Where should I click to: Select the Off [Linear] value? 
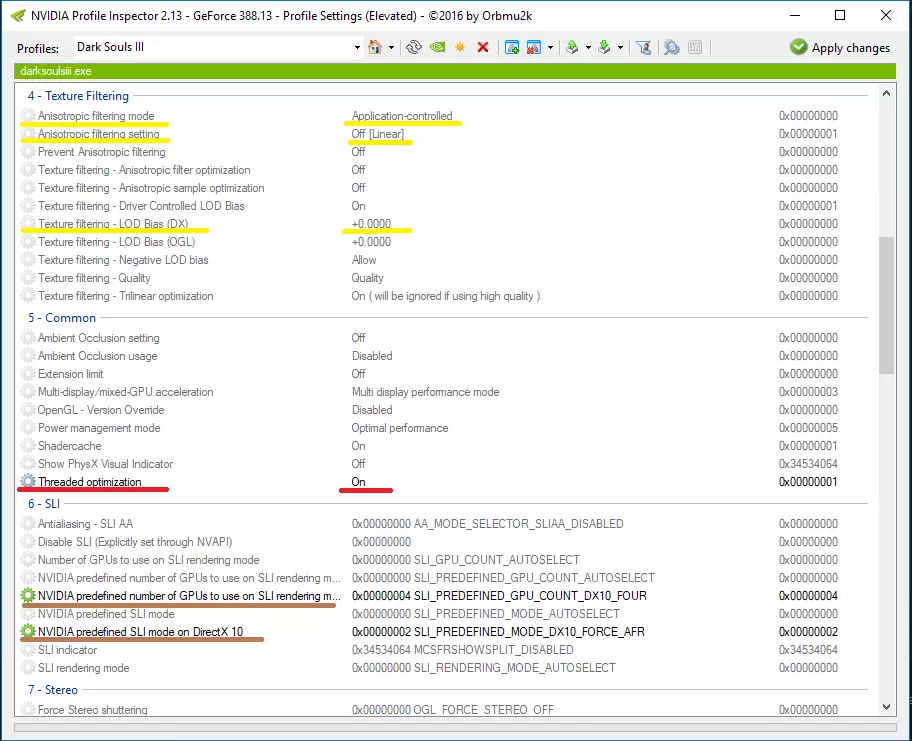pyautogui.click(x=377, y=134)
